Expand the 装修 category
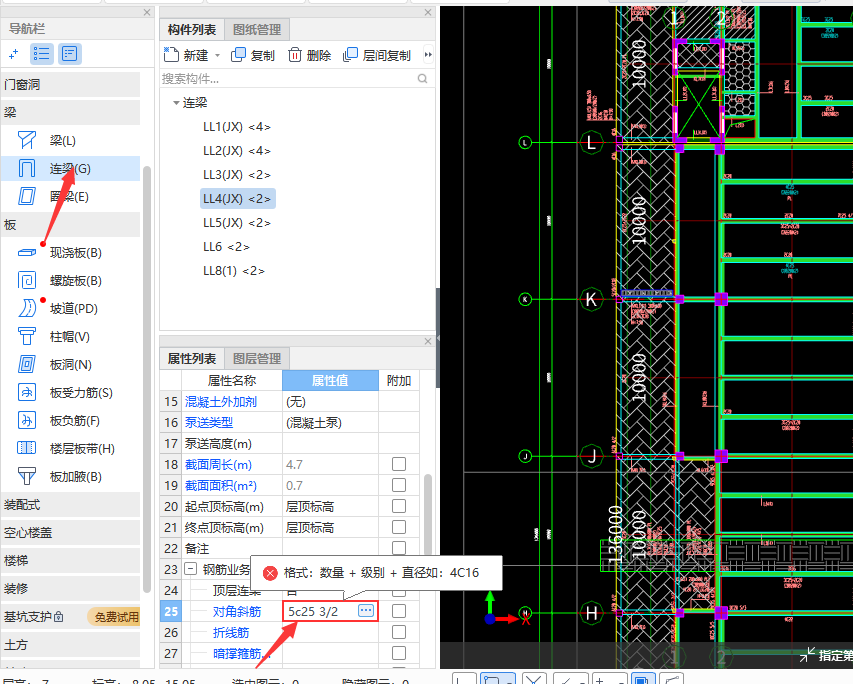 pos(71,589)
